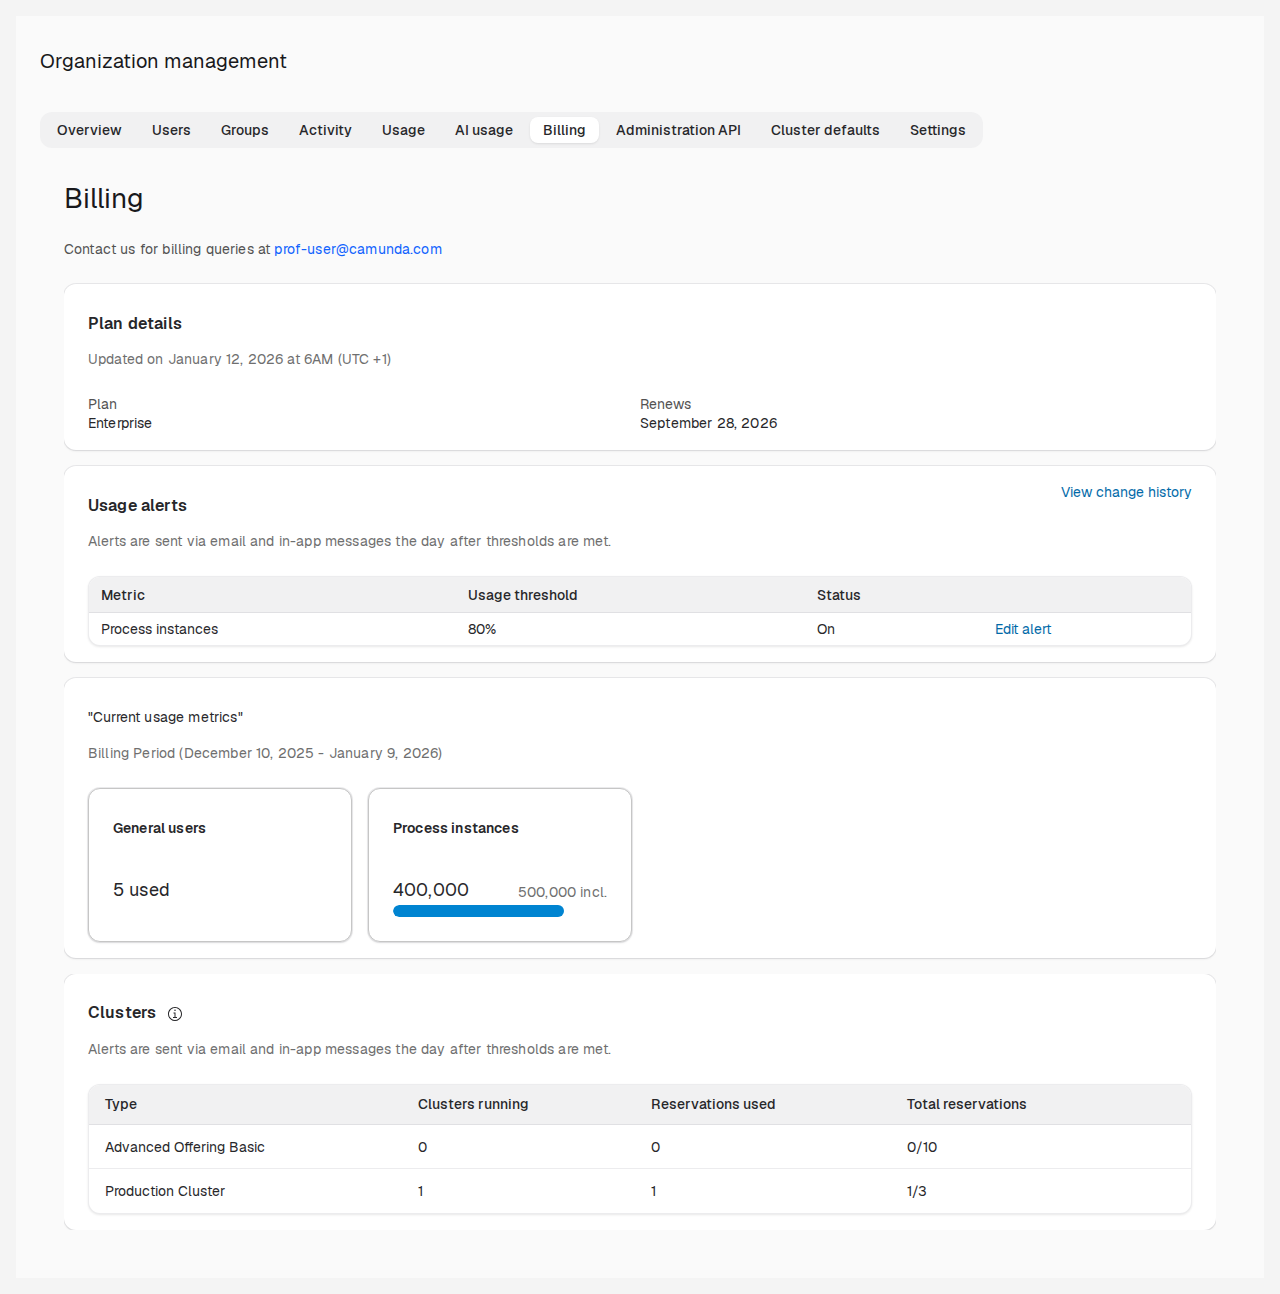Click the 1/3 total reservations value
The image size is (1280, 1294).
917,1191
